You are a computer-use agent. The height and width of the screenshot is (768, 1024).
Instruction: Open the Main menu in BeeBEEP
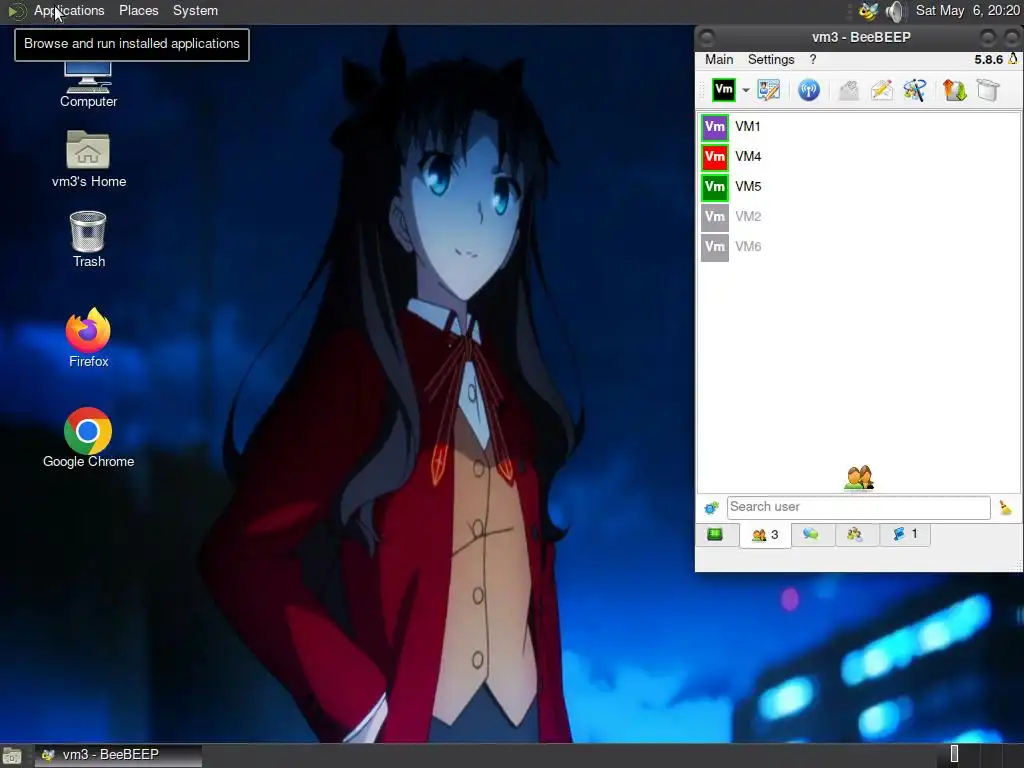click(719, 59)
